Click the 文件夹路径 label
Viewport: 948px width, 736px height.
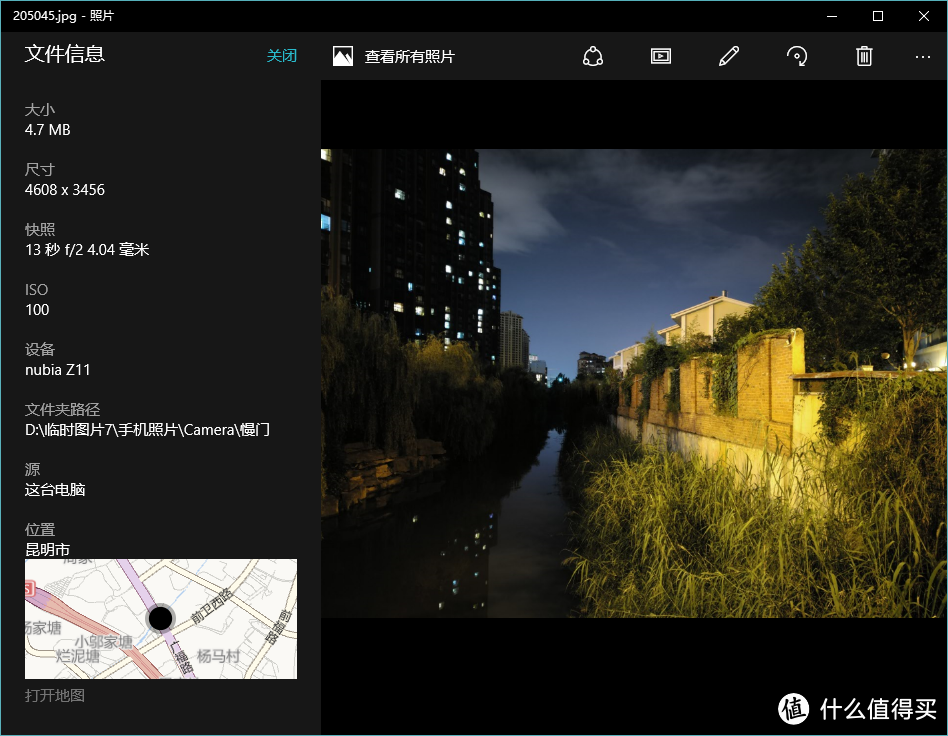coord(62,409)
